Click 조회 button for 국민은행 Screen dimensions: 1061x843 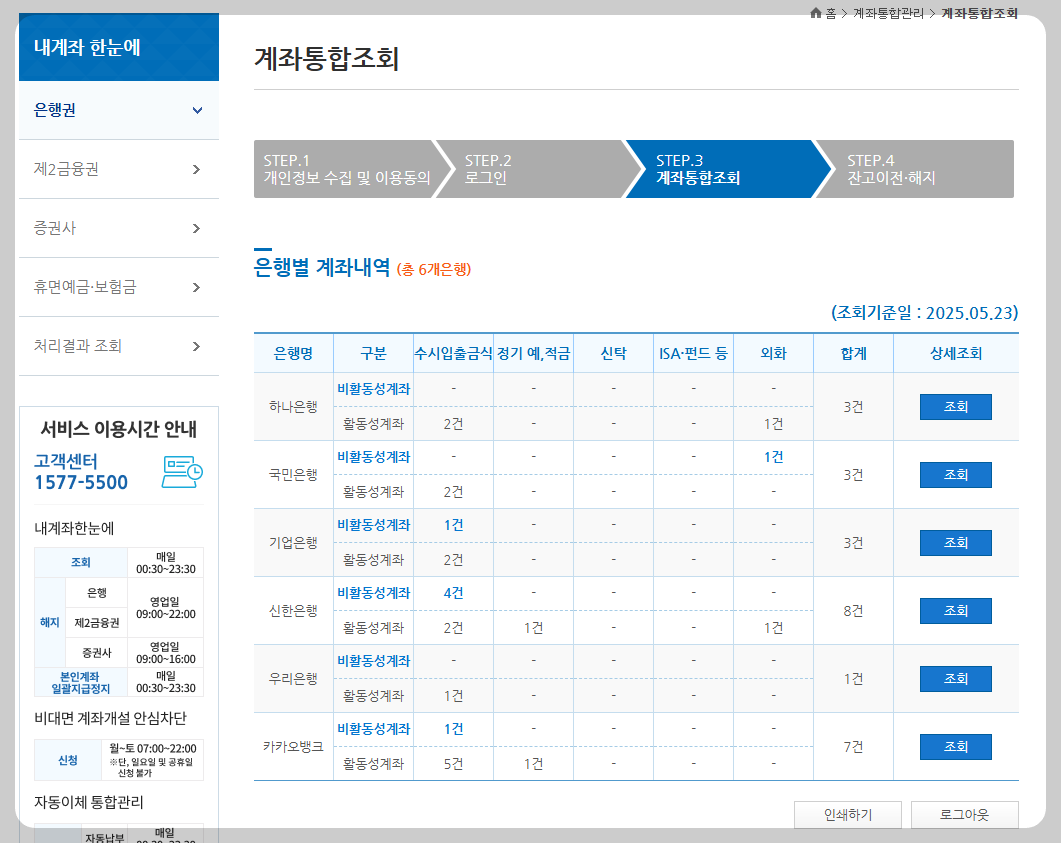pyautogui.click(x=955, y=475)
